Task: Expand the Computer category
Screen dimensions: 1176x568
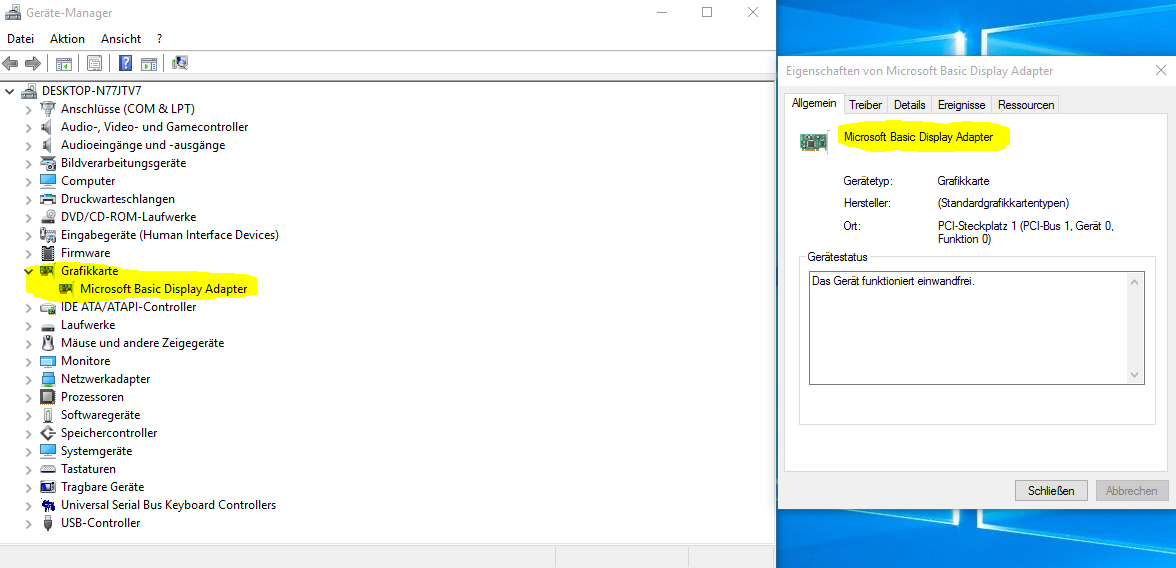Action: point(28,181)
